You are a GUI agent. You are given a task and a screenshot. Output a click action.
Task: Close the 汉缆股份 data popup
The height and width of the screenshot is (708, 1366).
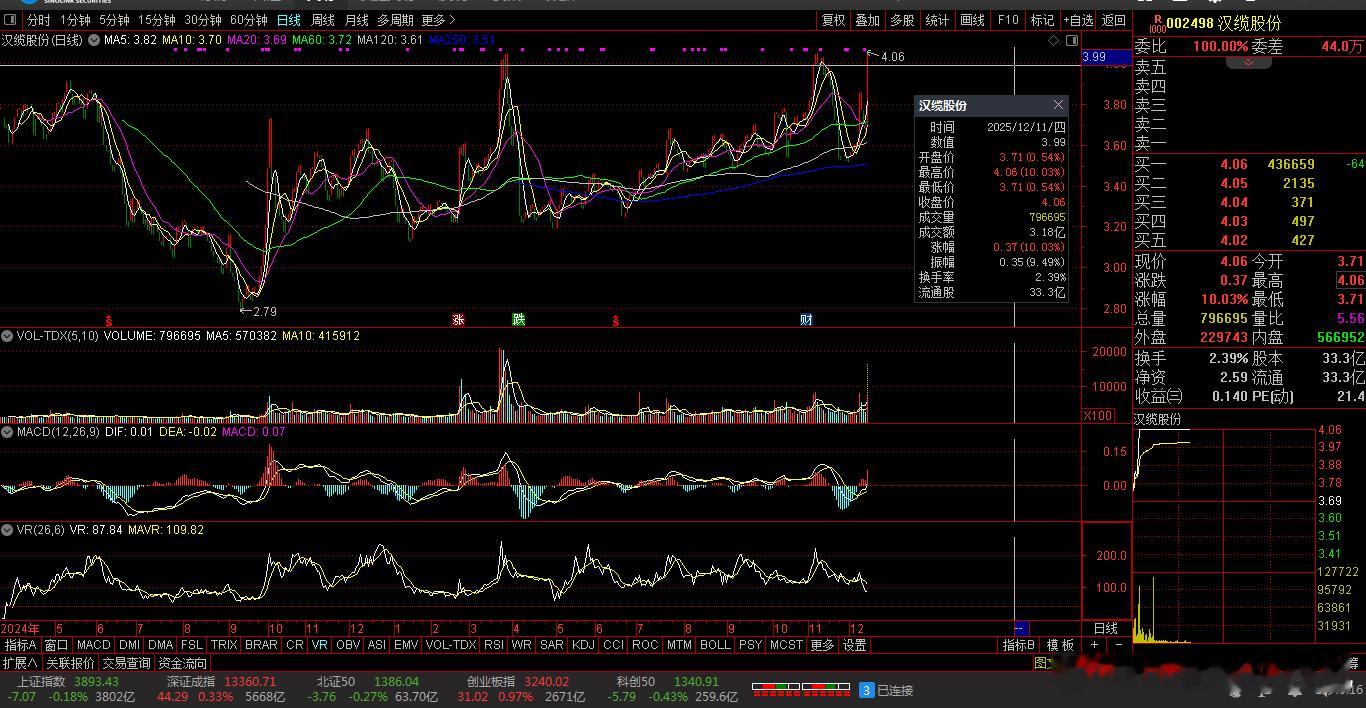click(x=1058, y=105)
